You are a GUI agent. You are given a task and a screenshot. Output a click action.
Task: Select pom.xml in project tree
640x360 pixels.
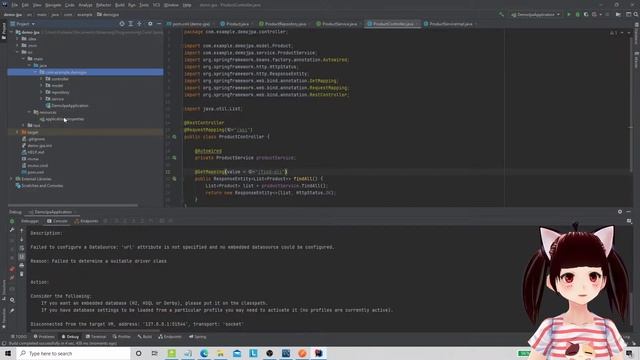[33, 172]
